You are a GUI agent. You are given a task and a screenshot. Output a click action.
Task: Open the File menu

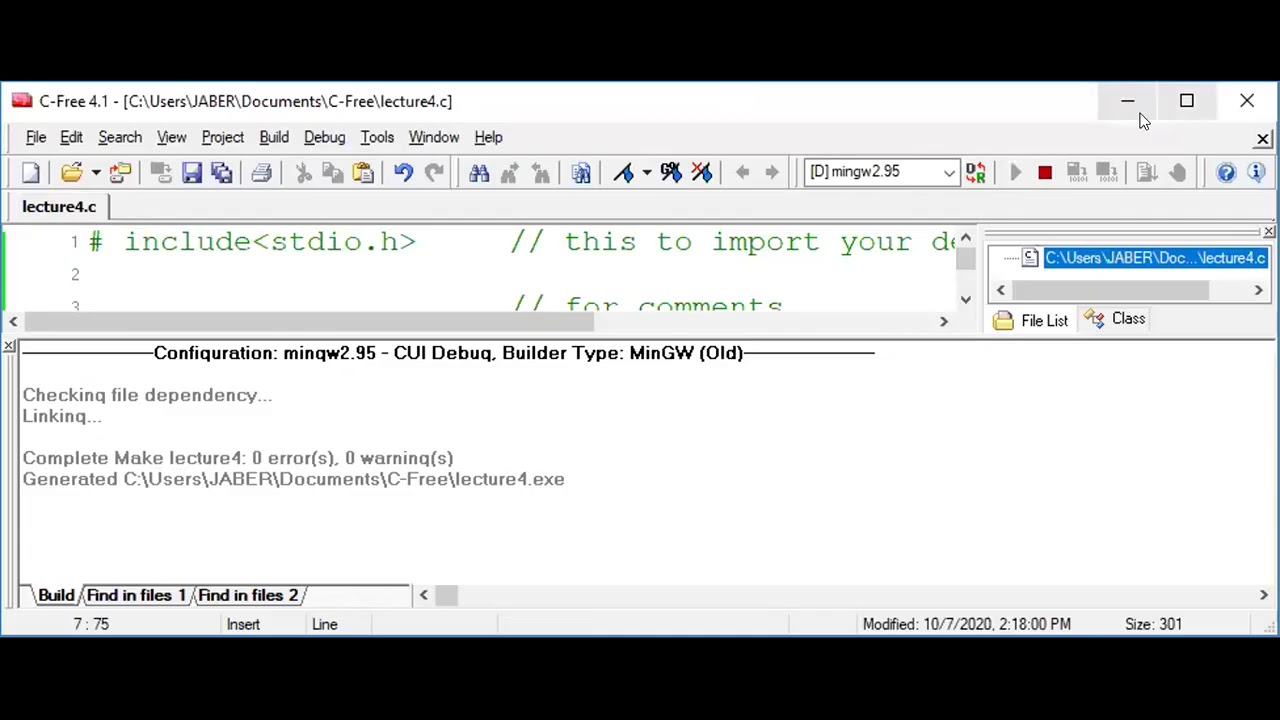click(x=36, y=137)
